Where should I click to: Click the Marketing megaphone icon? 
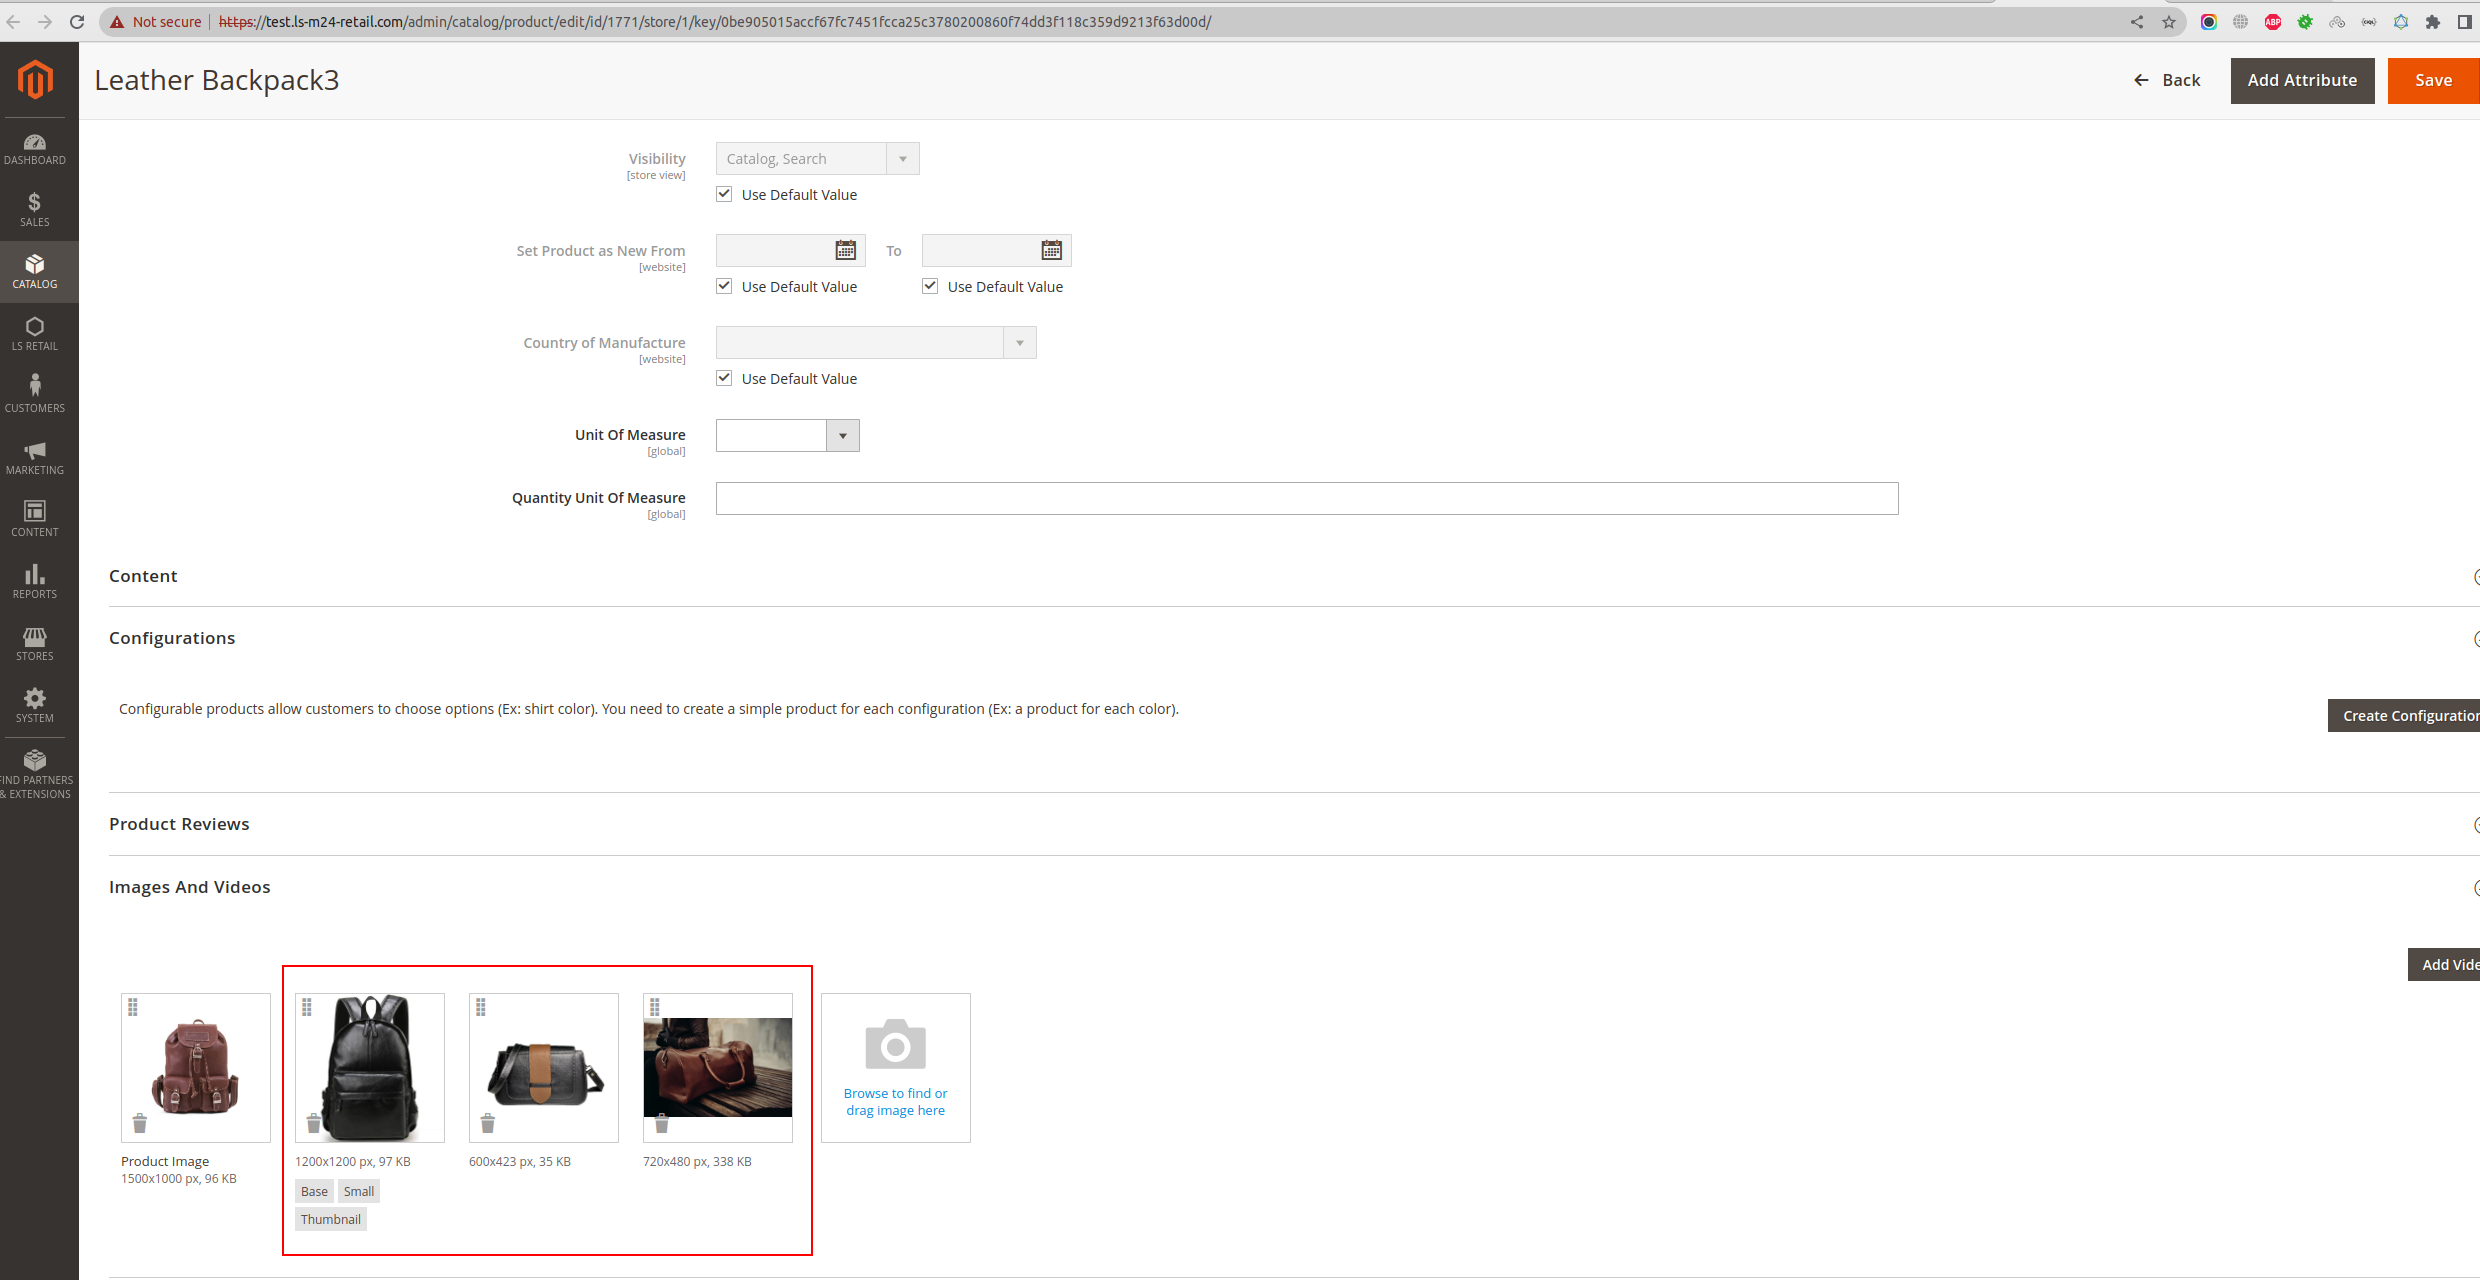34,457
